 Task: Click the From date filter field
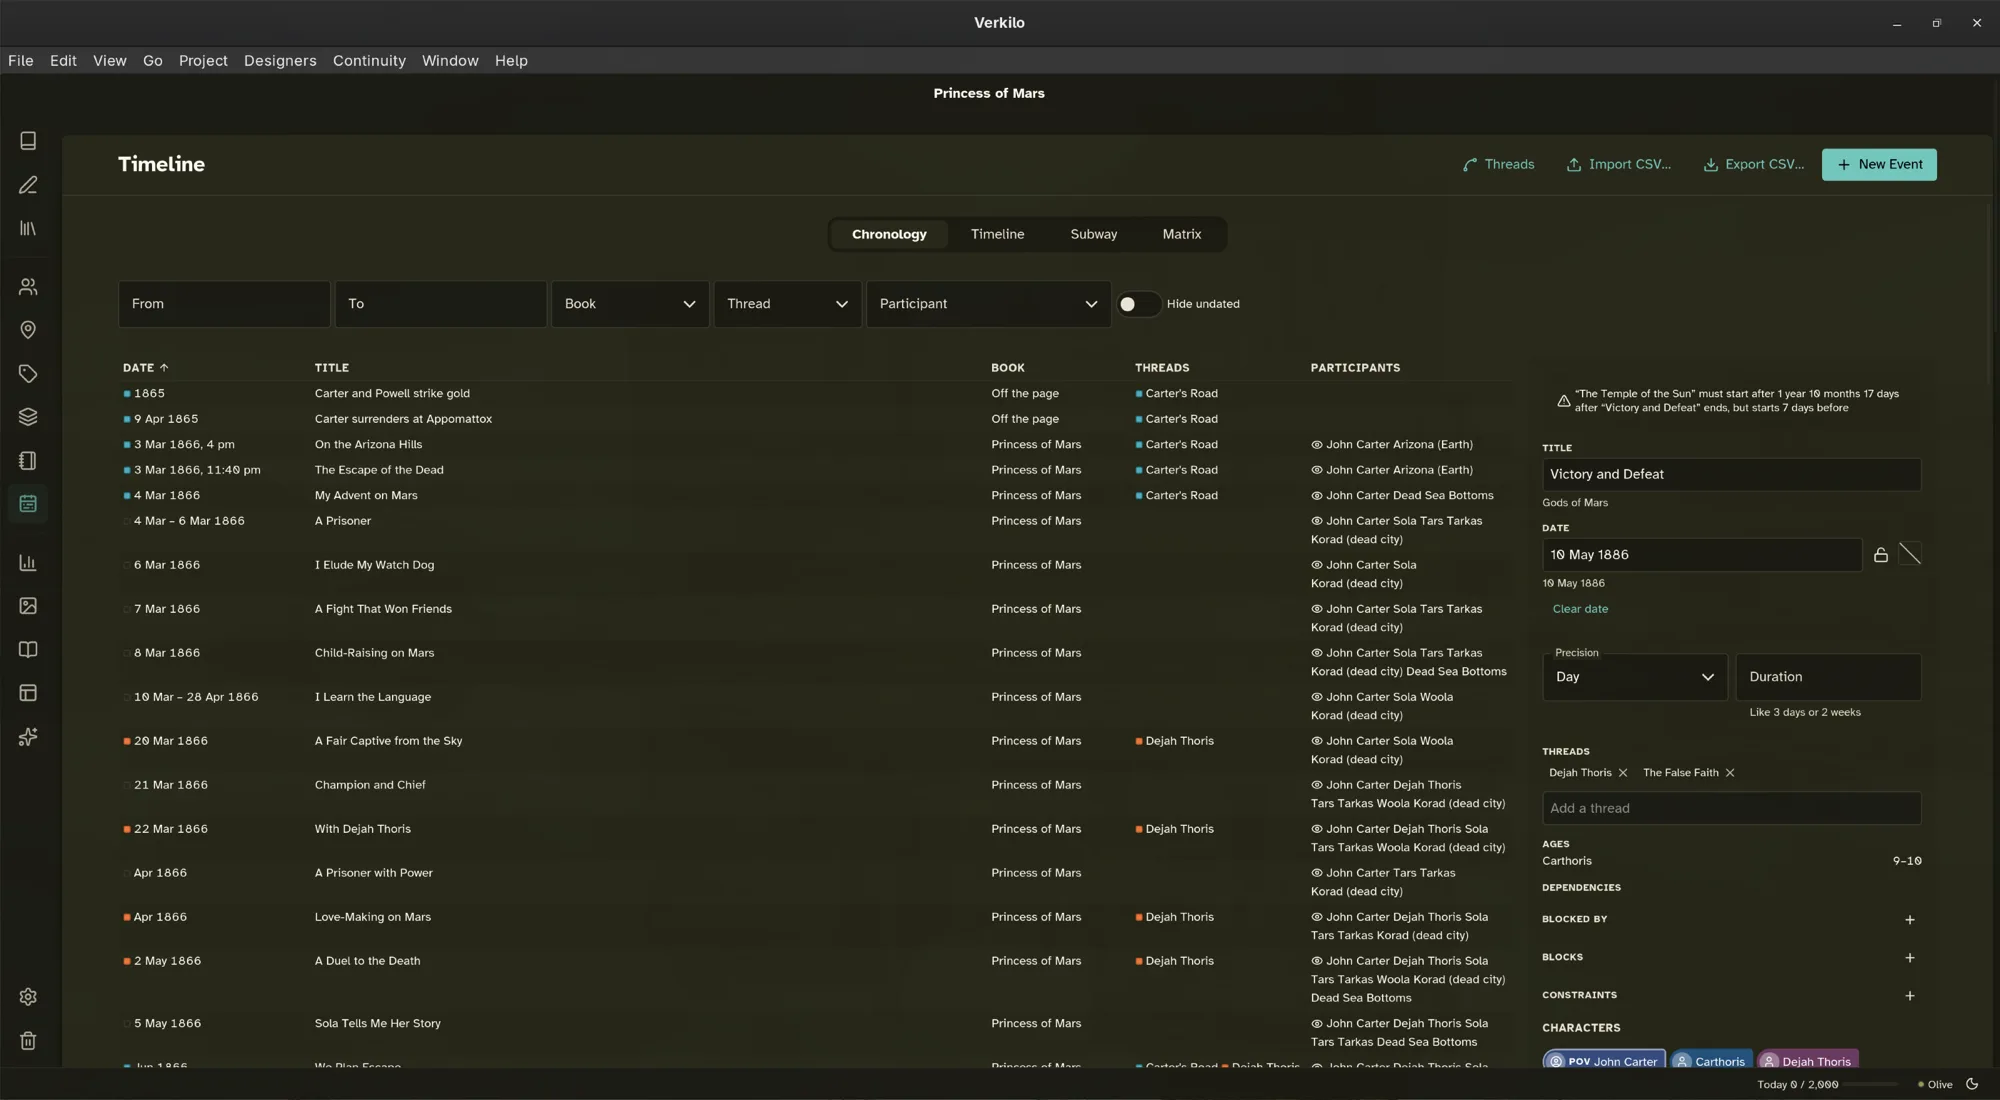224,304
